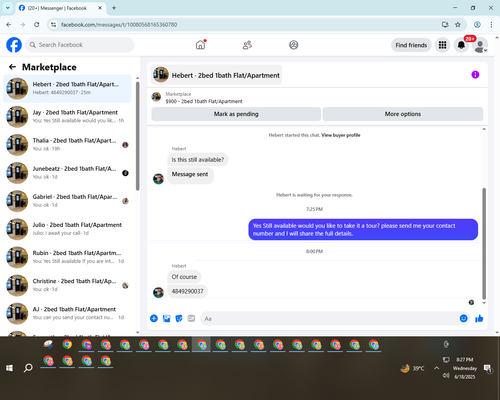
Task: Open Jay's apartment conversation
Action: tap(67, 117)
